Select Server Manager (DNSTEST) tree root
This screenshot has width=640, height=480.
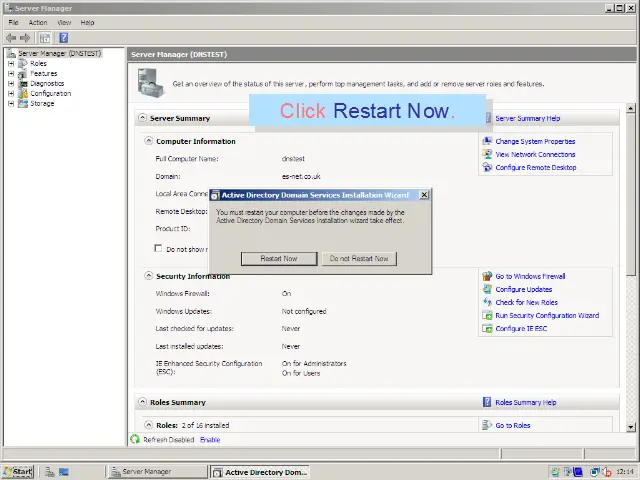click(59, 53)
